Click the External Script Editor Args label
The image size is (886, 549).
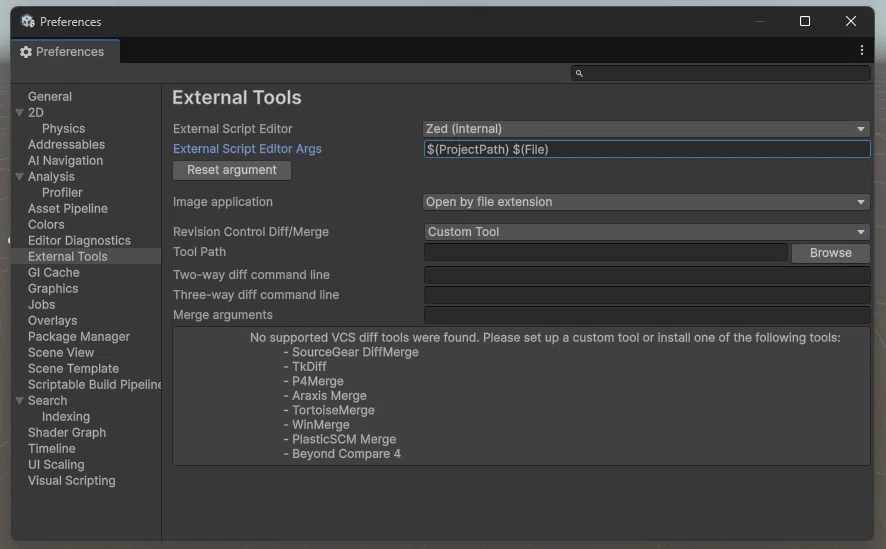[247, 149]
